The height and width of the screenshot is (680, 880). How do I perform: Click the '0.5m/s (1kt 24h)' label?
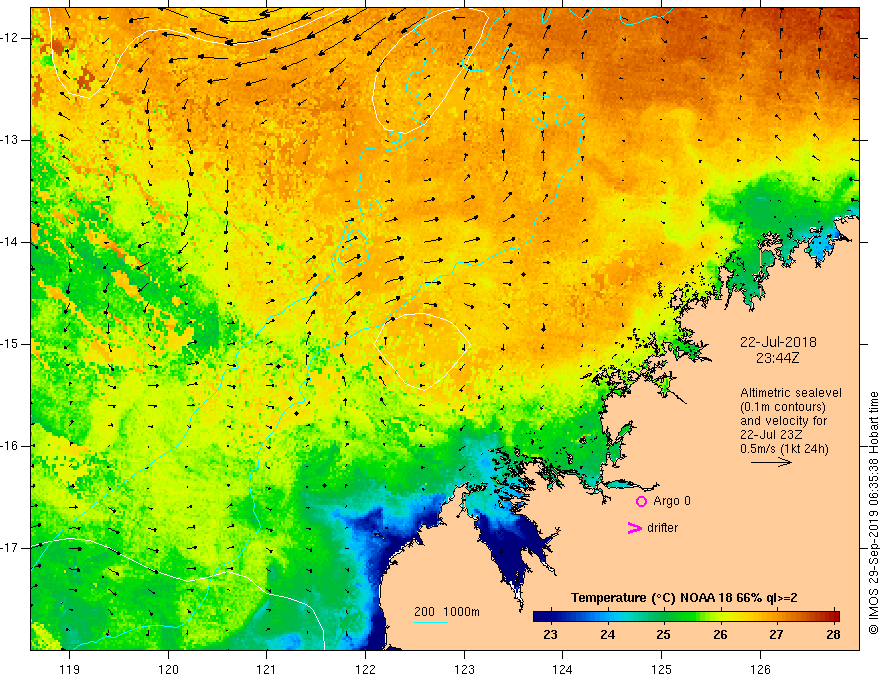pyautogui.click(x=784, y=449)
